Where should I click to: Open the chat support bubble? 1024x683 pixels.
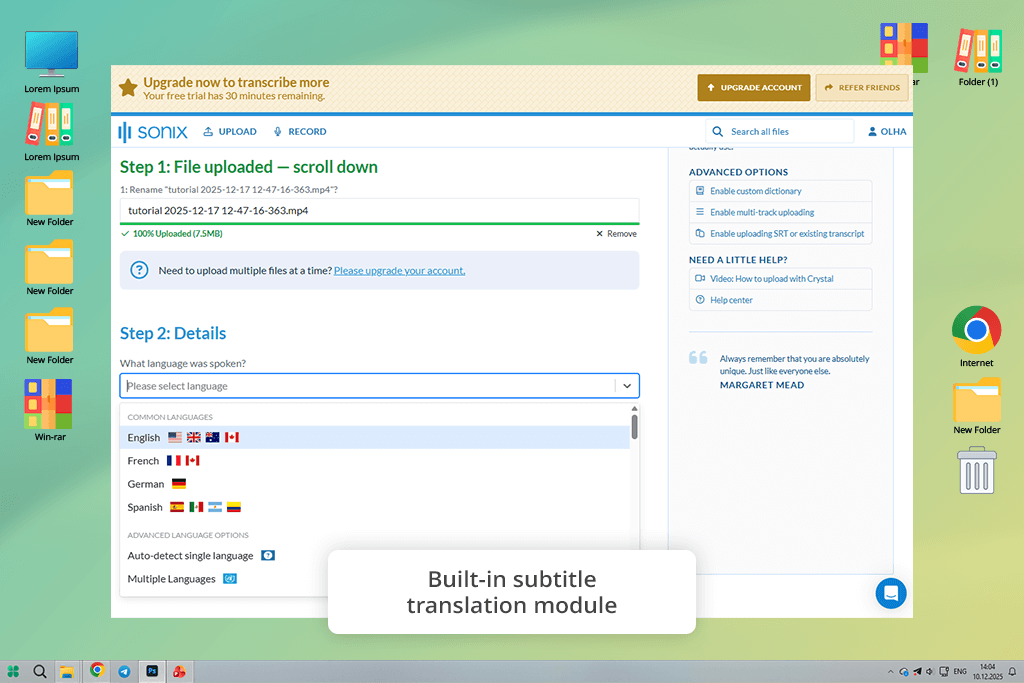(x=891, y=594)
